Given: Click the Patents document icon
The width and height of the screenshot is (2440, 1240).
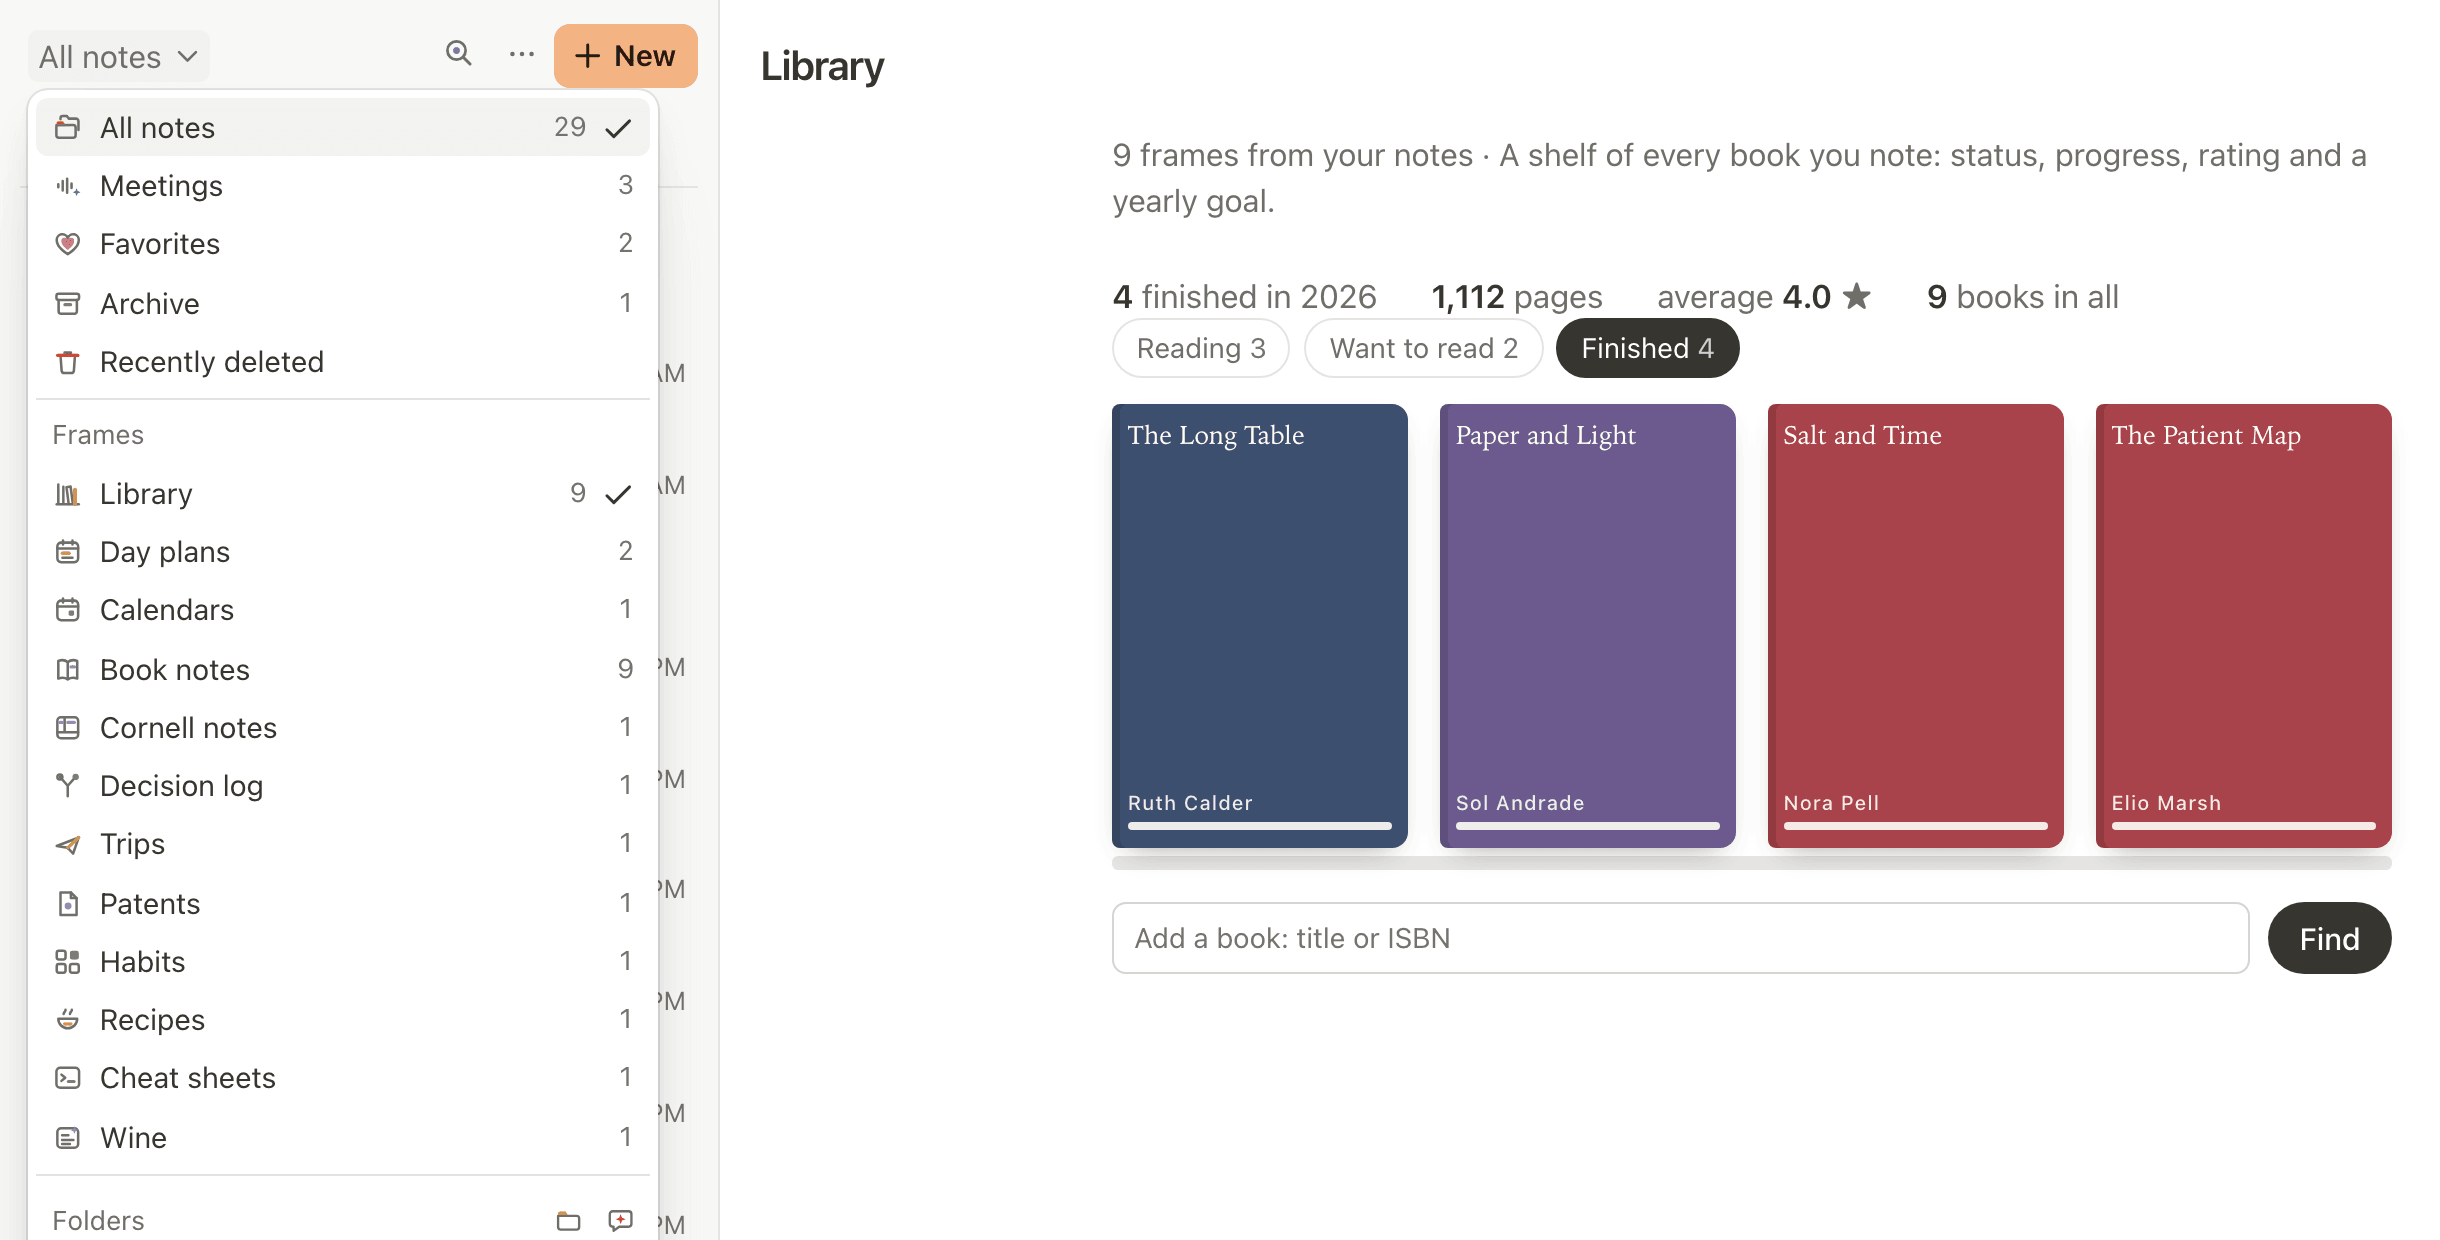Looking at the screenshot, I should click(67, 904).
